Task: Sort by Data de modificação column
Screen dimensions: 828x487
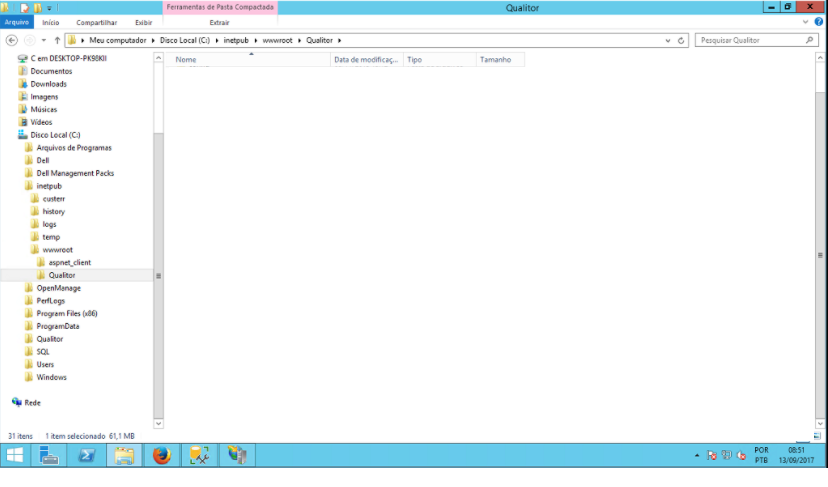Action: (366, 60)
